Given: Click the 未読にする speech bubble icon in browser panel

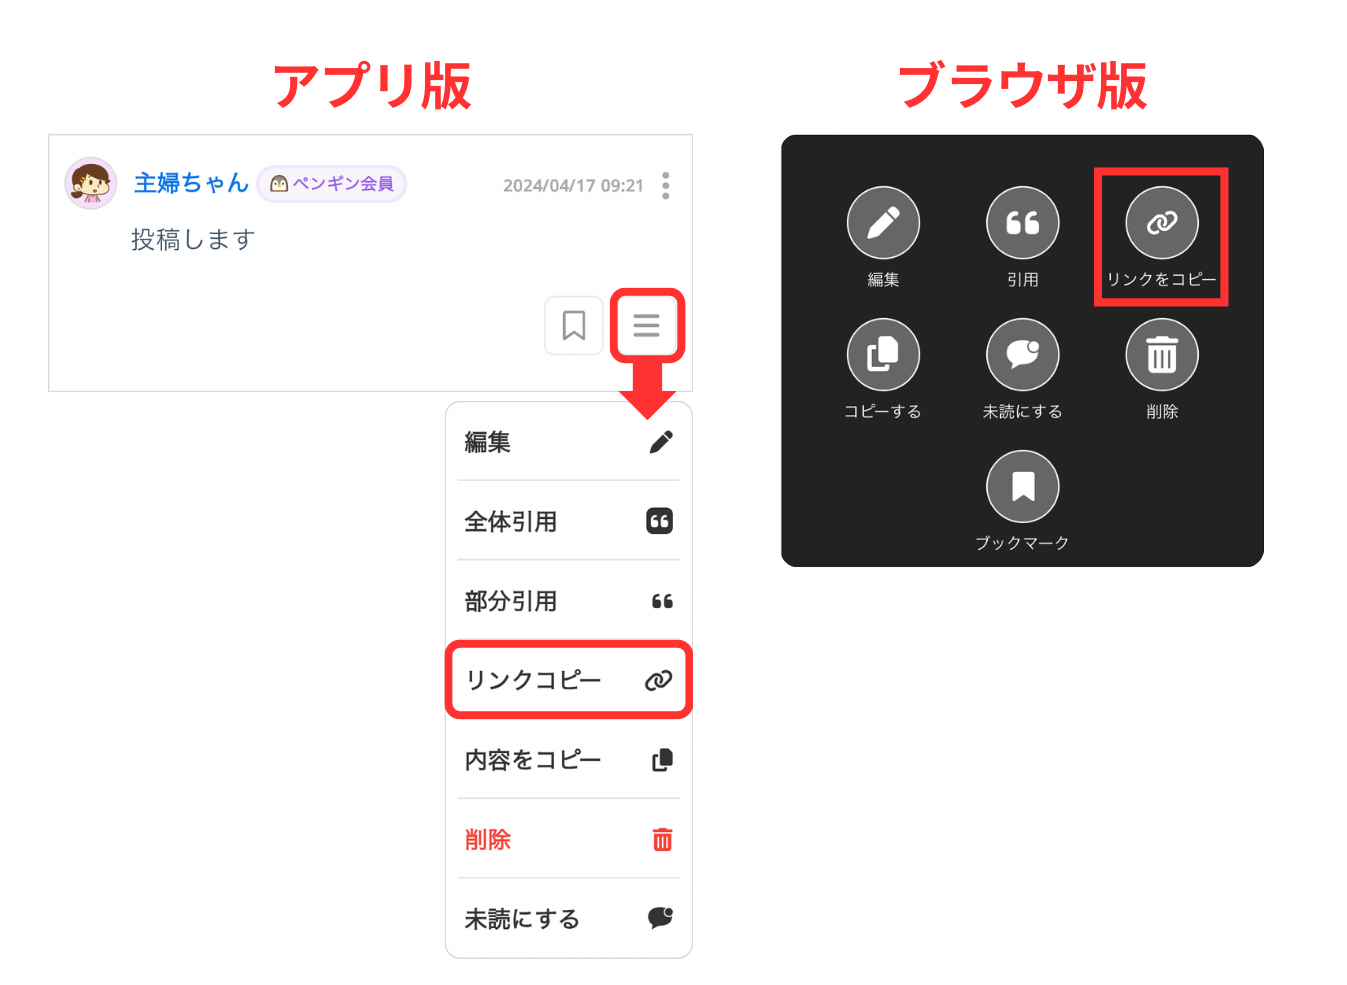Looking at the screenshot, I should tap(1023, 355).
